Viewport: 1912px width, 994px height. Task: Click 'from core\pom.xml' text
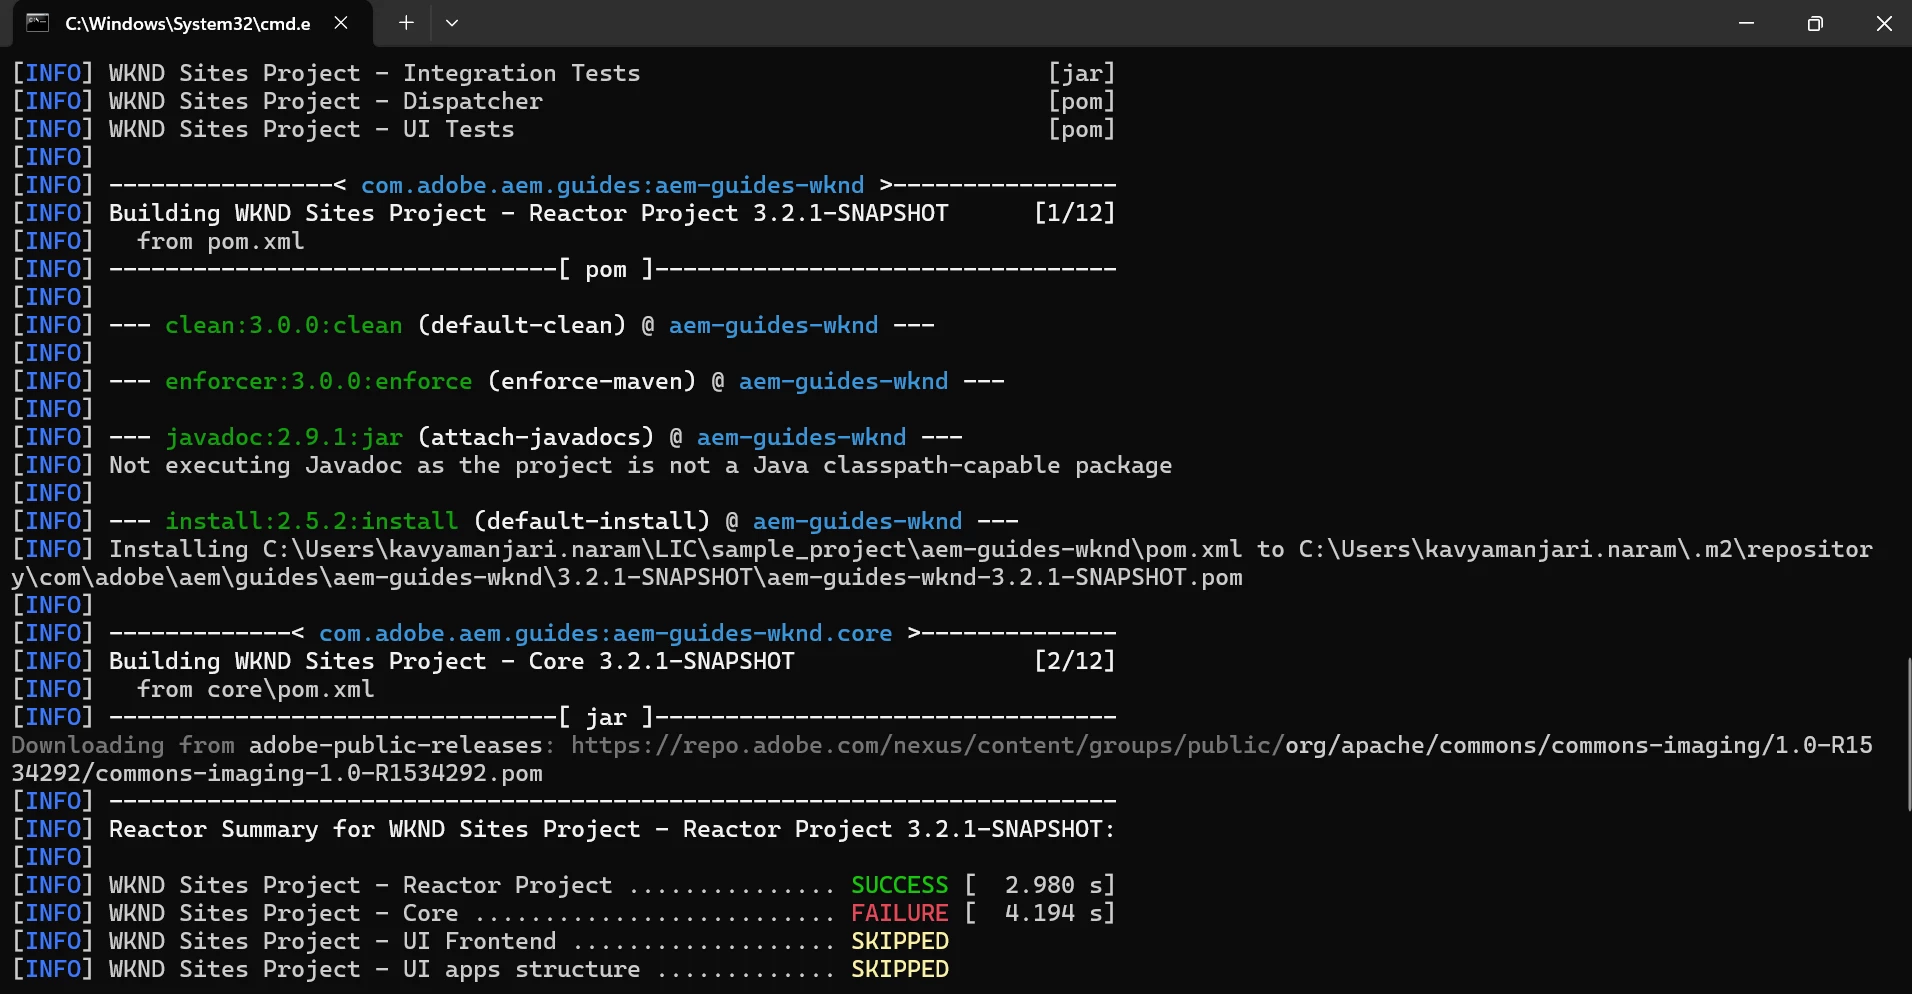click(255, 689)
